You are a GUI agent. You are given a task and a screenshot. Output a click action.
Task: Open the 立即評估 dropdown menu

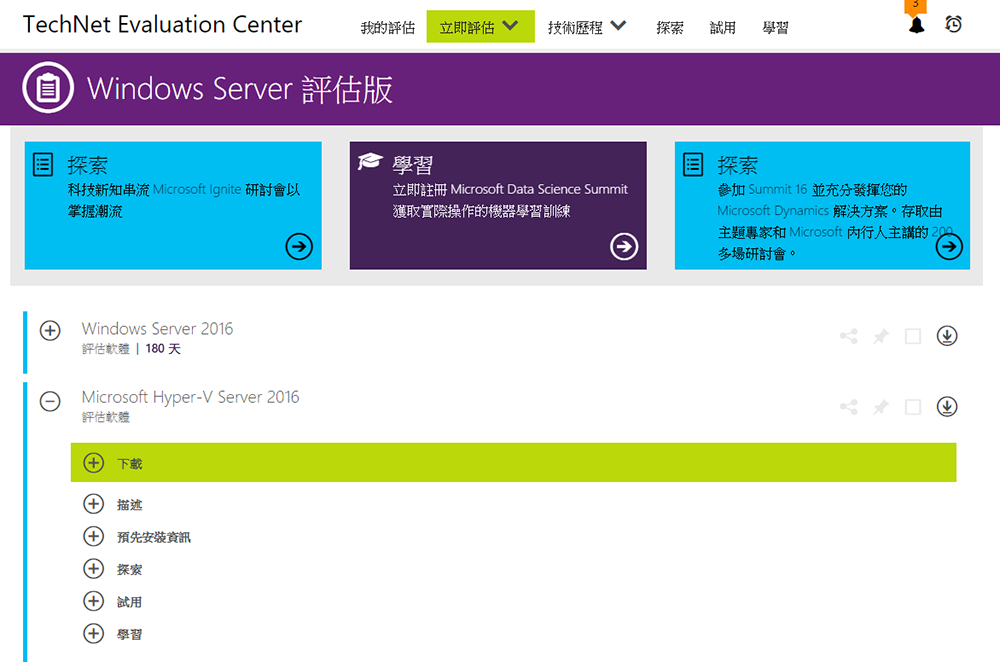click(x=480, y=27)
